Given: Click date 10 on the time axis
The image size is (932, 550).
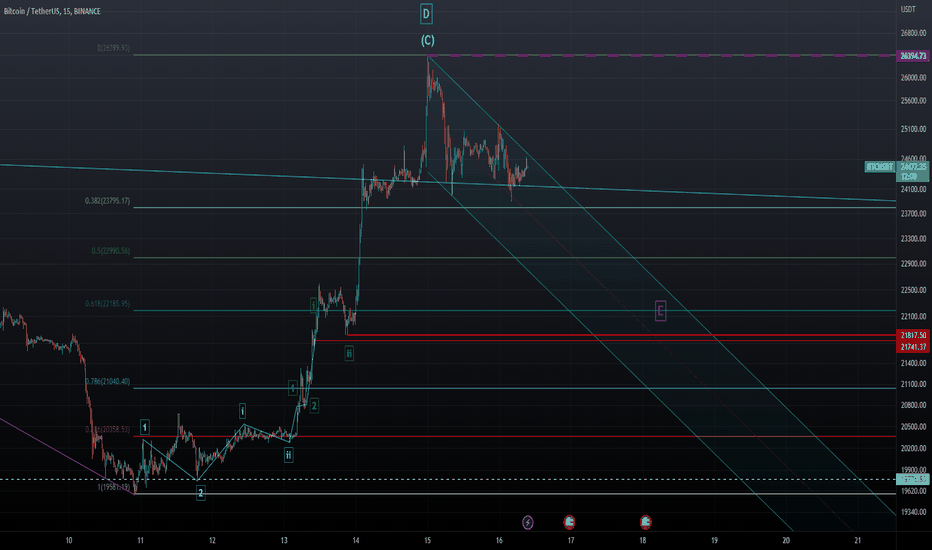Looking at the screenshot, I should 69,540.
